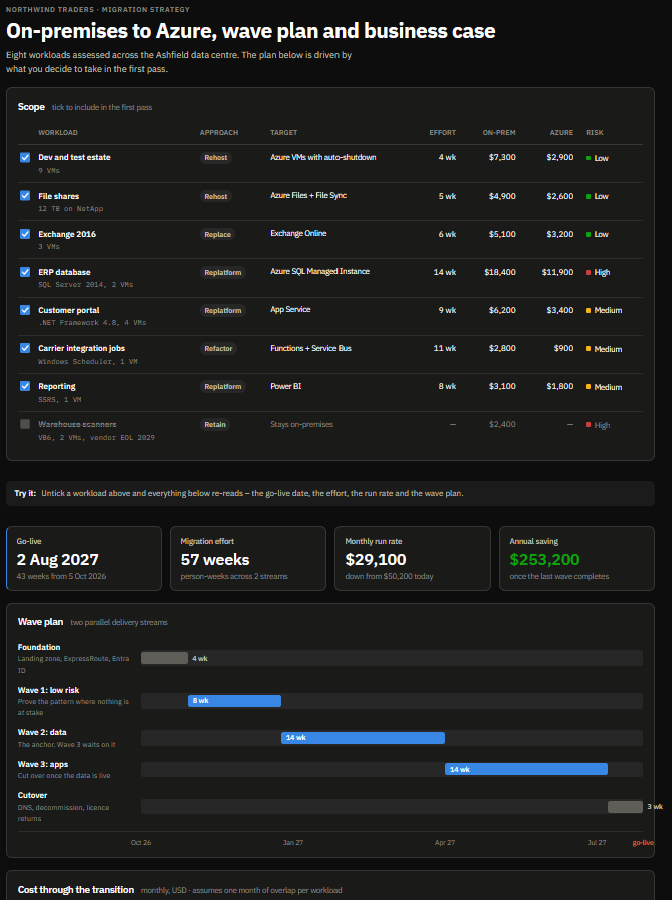
Task: Click the APPROACH column header
Action: 219,133
